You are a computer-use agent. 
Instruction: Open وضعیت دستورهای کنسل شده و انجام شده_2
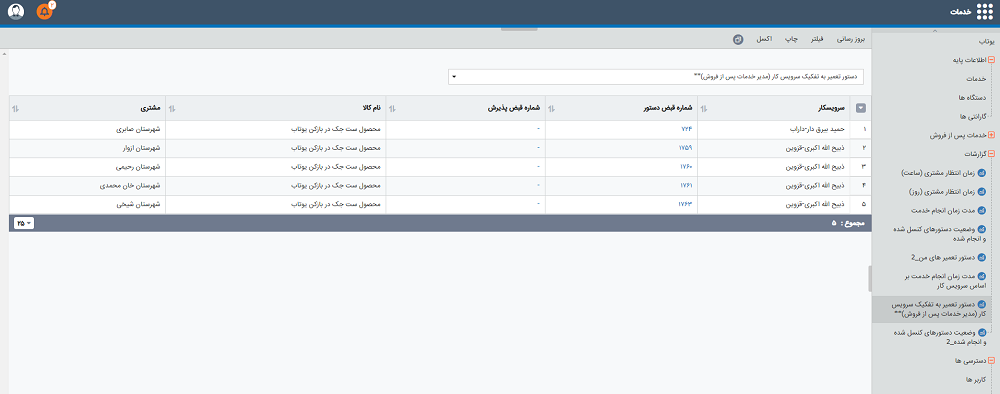[x=939, y=337]
